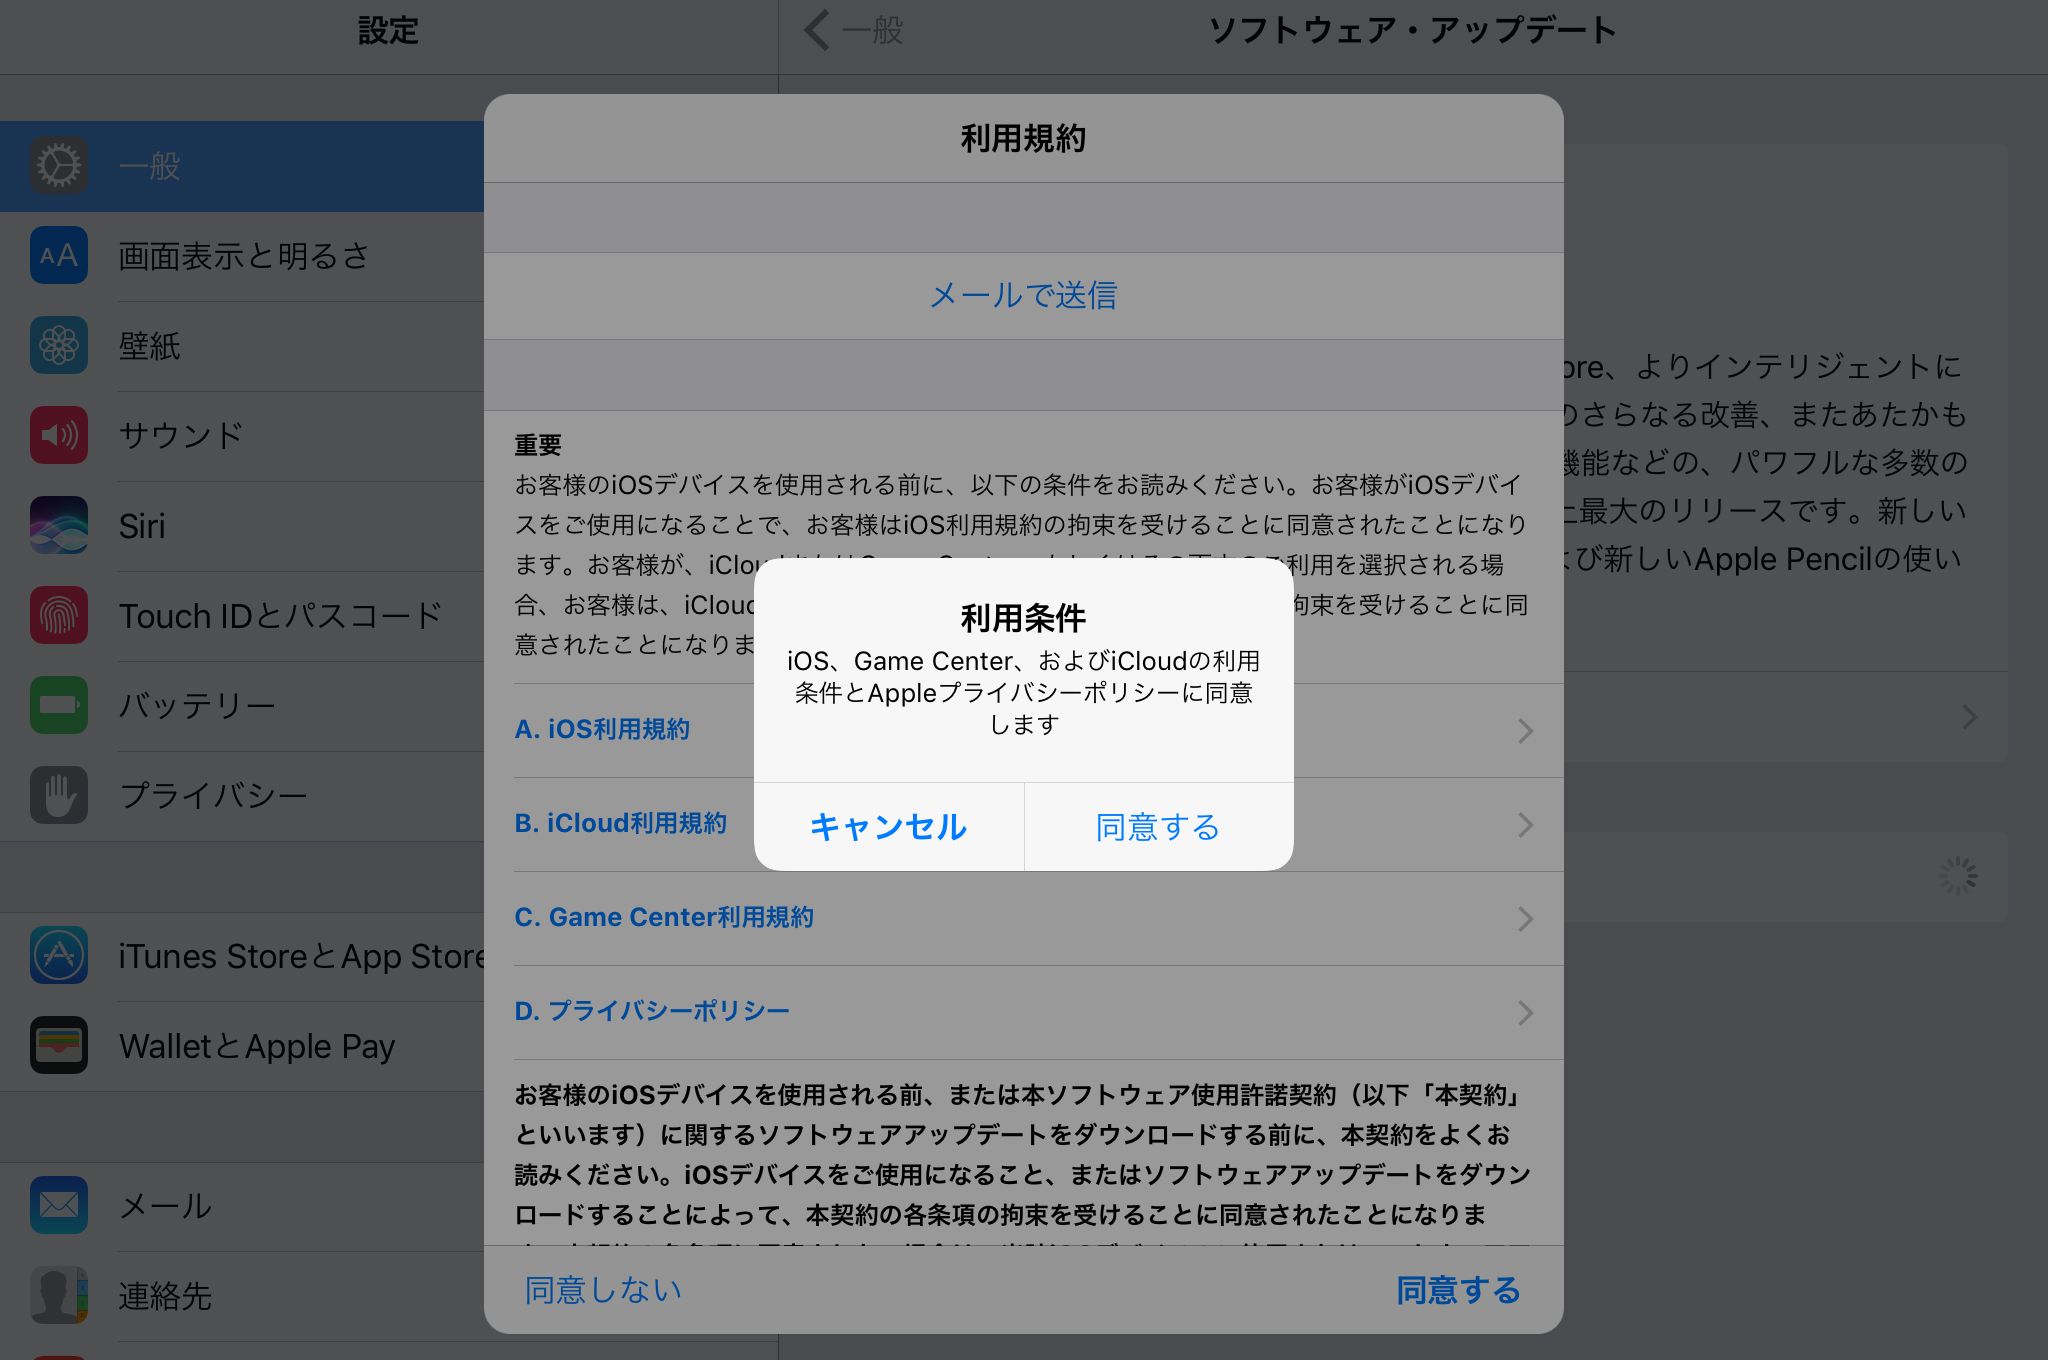
Task: Tap 一般 back label in navigation bar
Action: point(872,30)
